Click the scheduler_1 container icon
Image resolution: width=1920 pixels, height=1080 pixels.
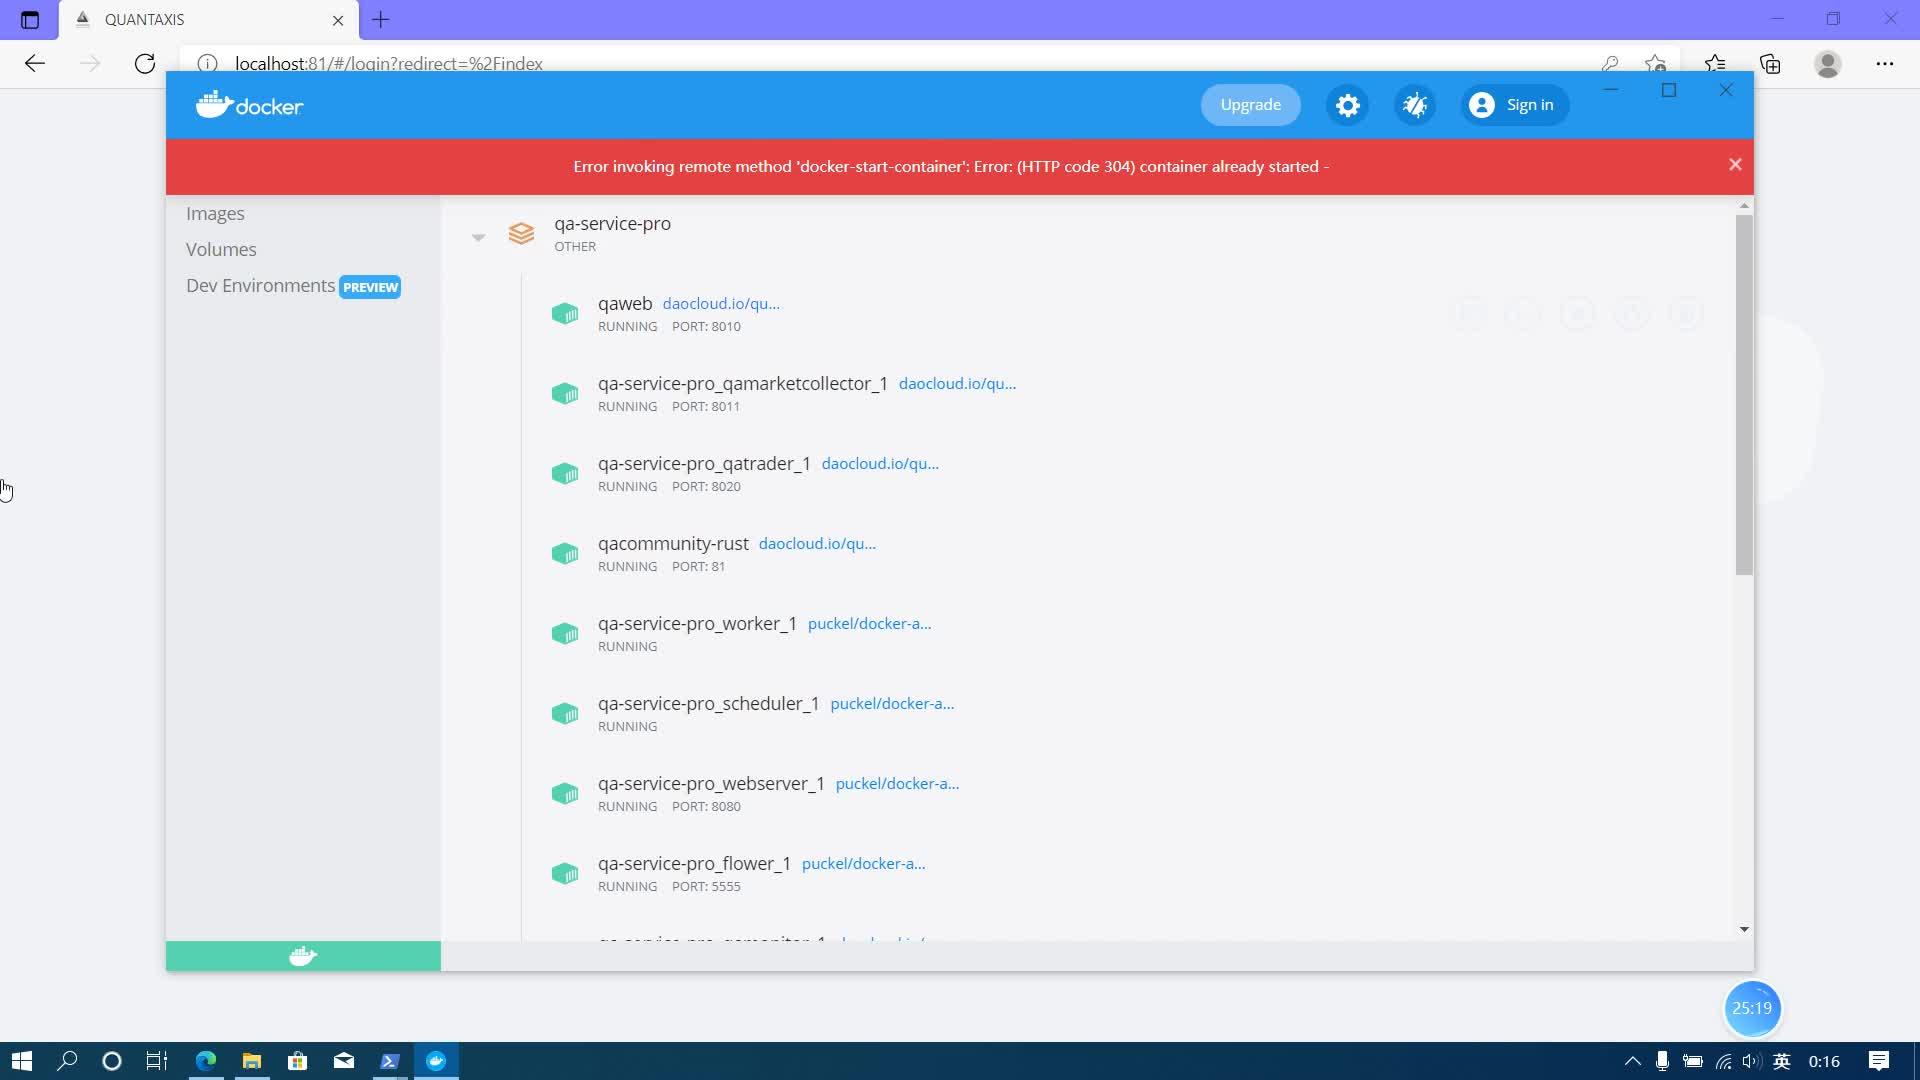(x=565, y=714)
